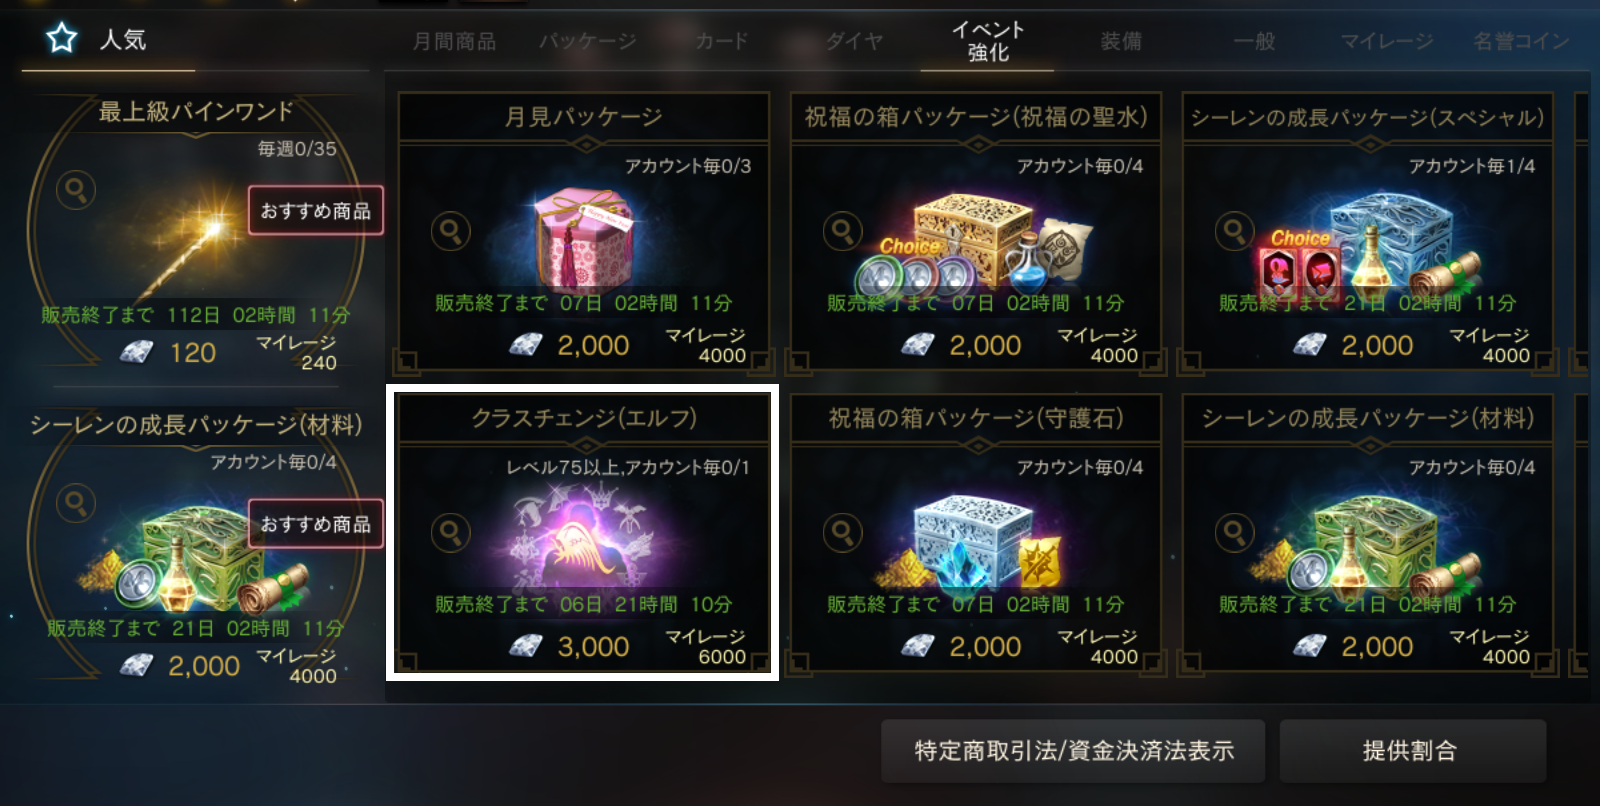Open magnifier preview for 祝福の箱パッケージ(祝福の聖水)
Image resolution: width=1600 pixels, height=806 pixels.
point(843,231)
